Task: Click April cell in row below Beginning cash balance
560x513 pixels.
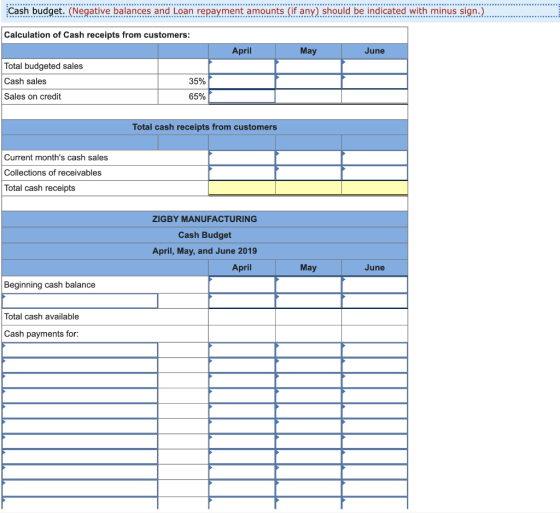Action: pyautogui.click(x=242, y=301)
